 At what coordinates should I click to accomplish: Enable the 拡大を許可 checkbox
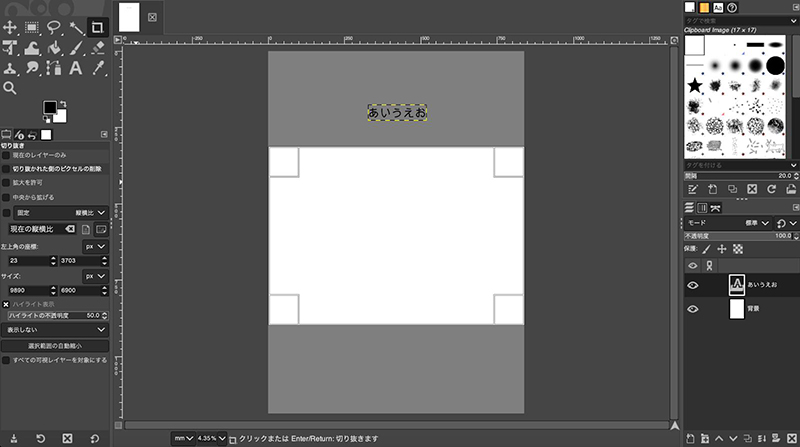click(x=6, y=183)
